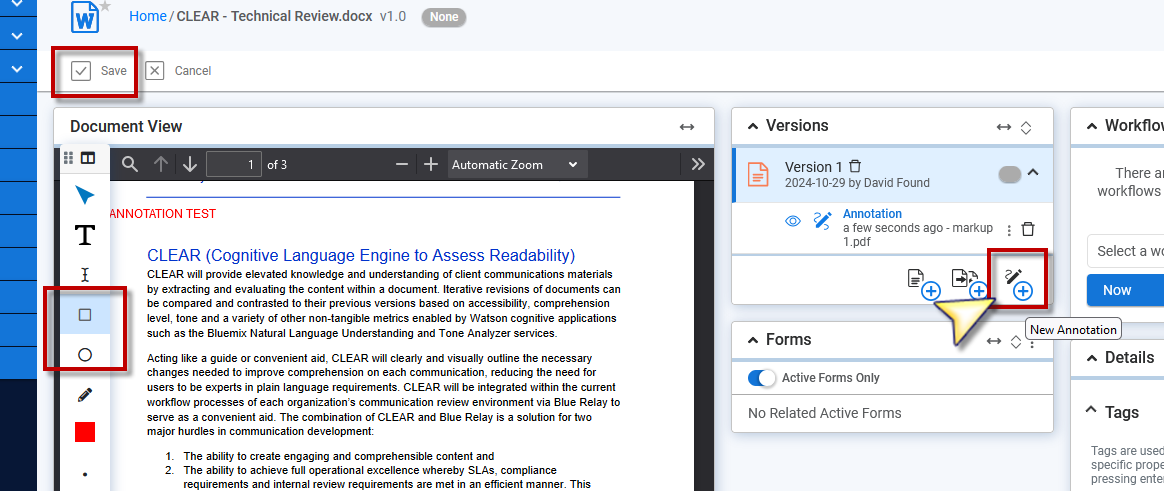The width and height of the screenshot is (1164, 491).
Task: Collapse the Tags section chevron
Action: (x=1091, y=410)
